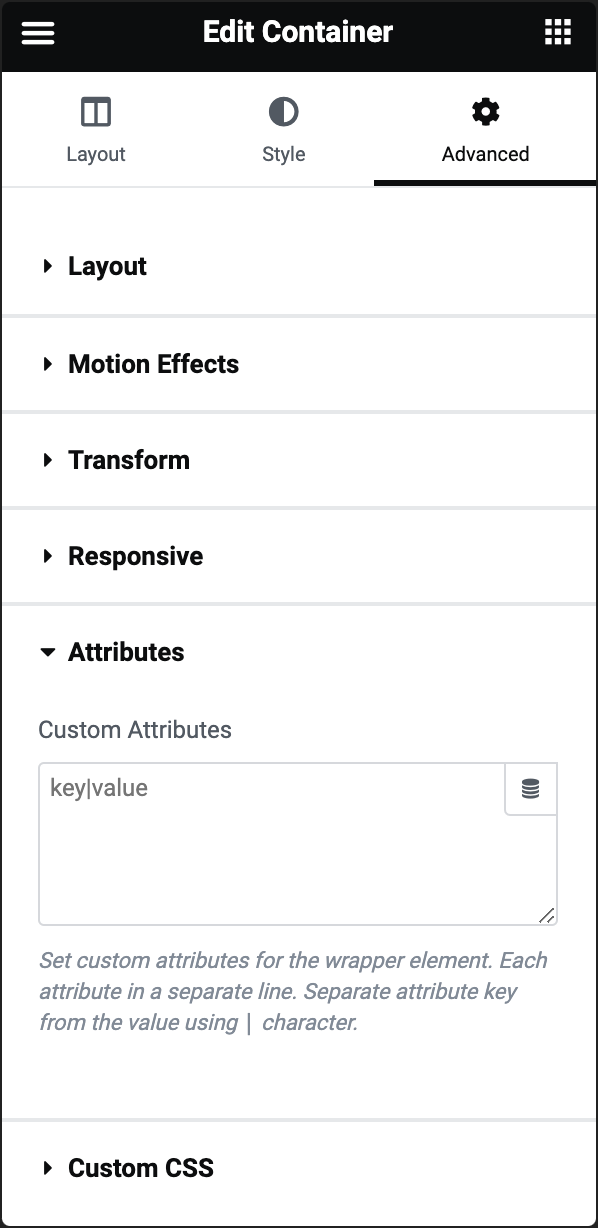
Task: Switch to the Style tab label
Action: click(284, 154)
